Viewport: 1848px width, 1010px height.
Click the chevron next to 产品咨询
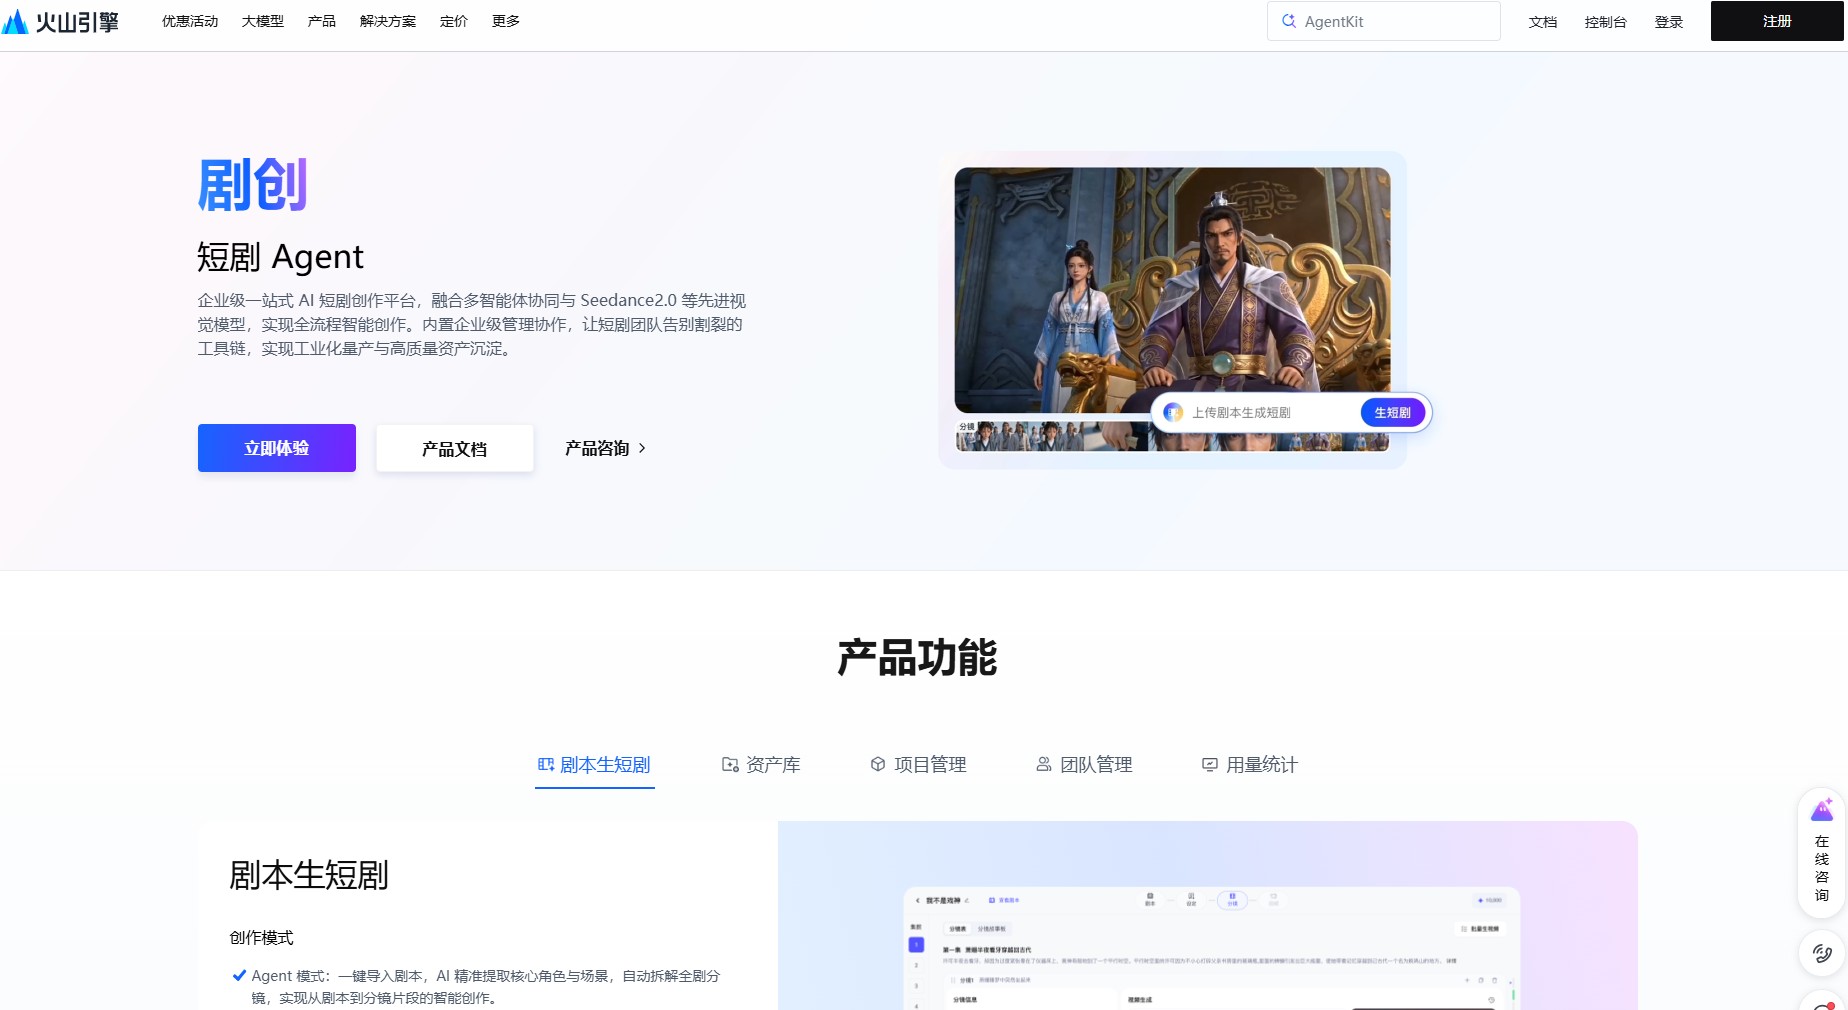click(642, 448)
